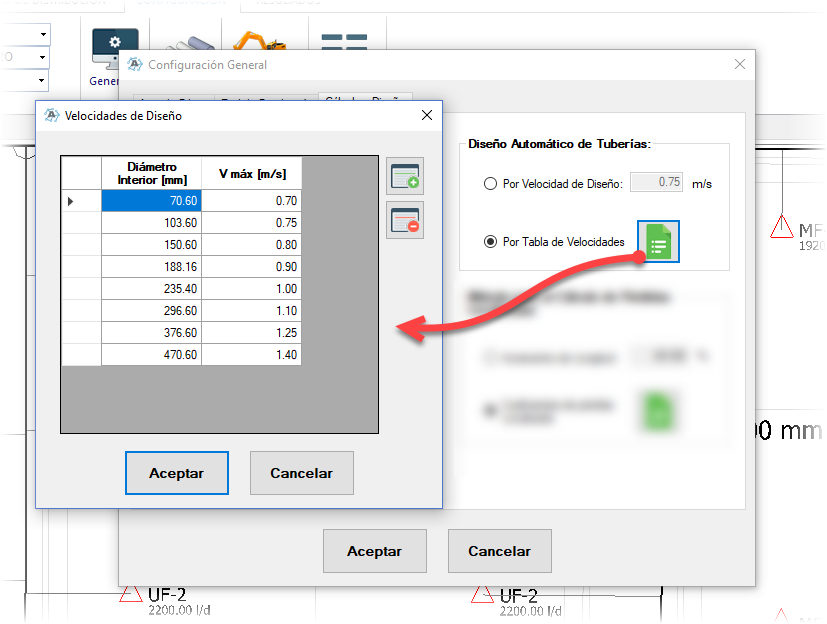This screenshot has height=624, width=827.
Task: Click the V máx [m/s] column header
Action: (x=252, y=174)
